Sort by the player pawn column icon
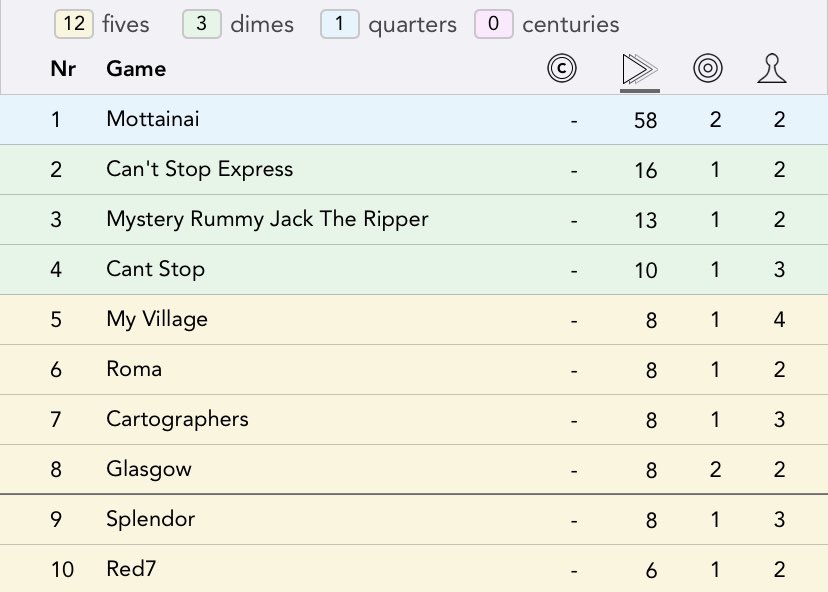This screenshot has width=828, height=592. pos(771,69)
